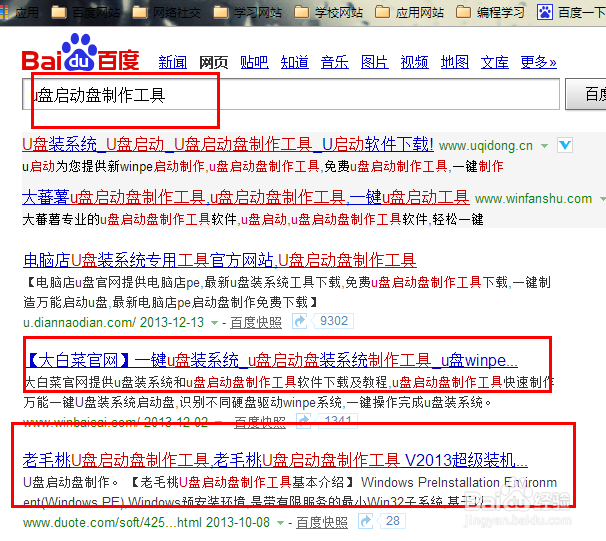606x541 pixels.
Task: Open the 大蕃薯u盘启动盘制作工具 result title
Action: point(245,197)
